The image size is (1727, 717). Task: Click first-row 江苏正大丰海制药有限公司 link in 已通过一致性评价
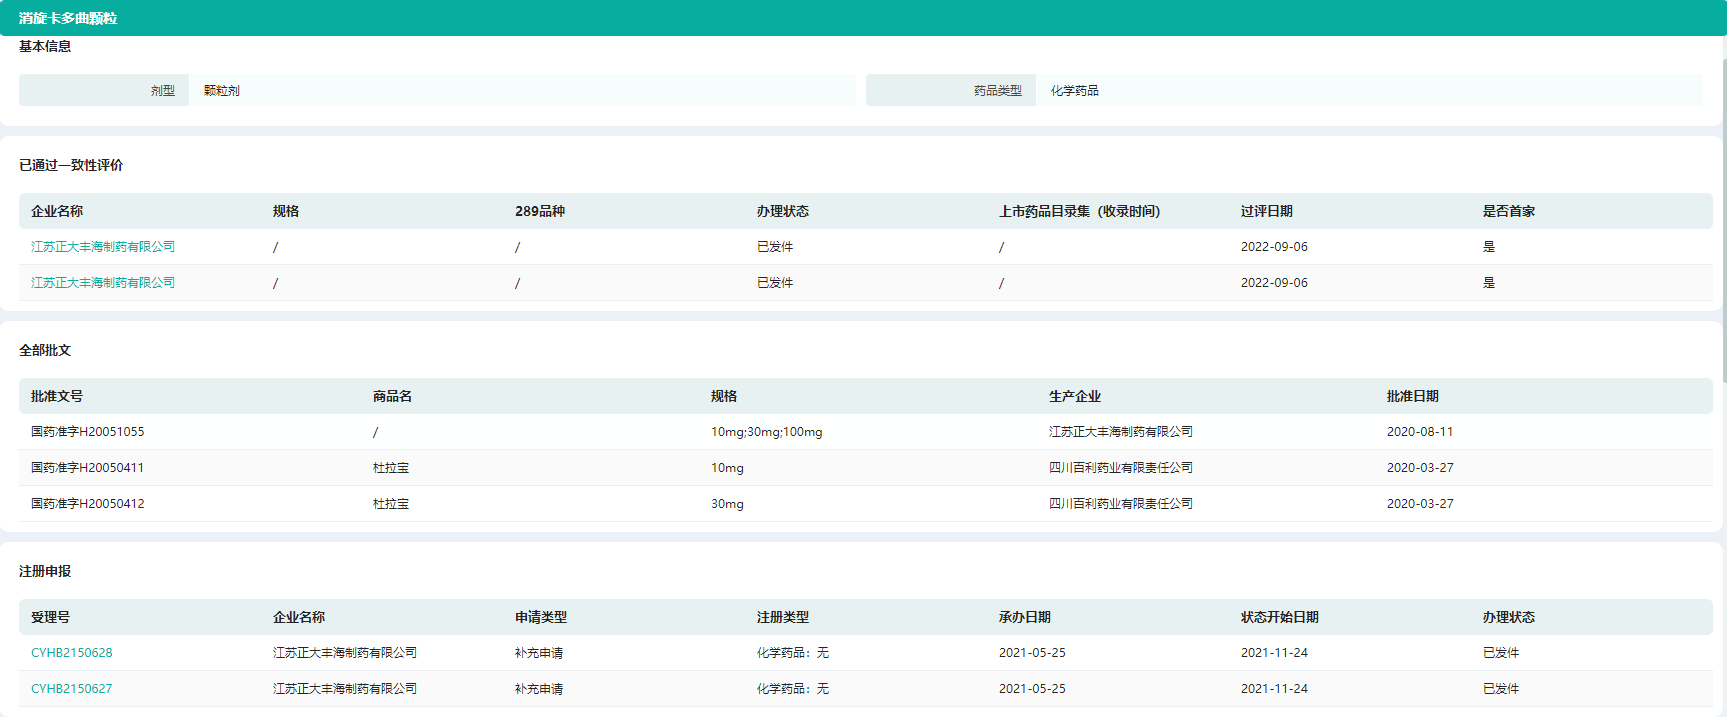[103, 247]
